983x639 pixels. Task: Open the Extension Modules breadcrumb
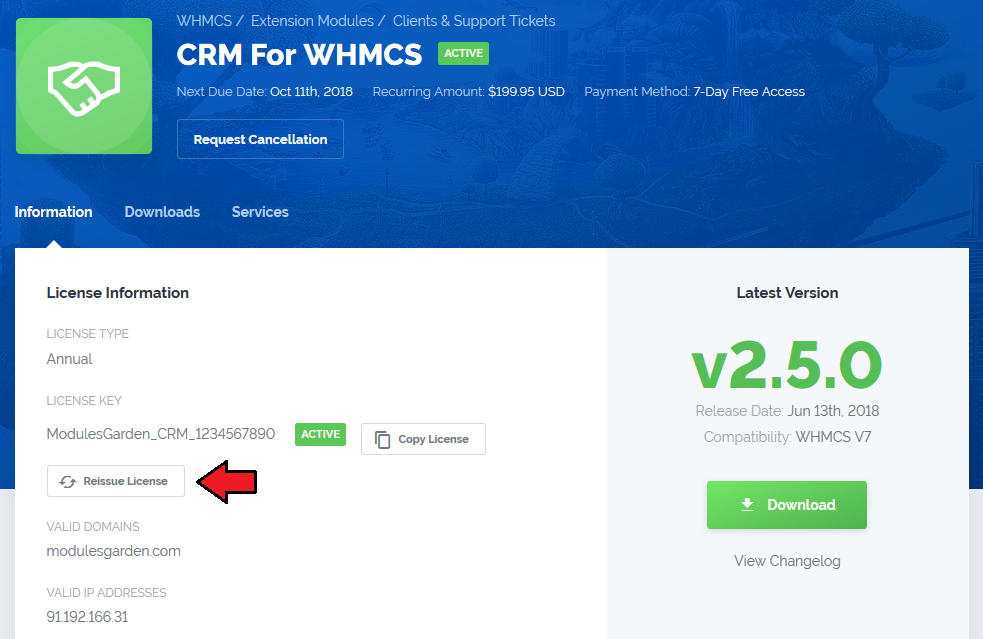click(x=312, y=21)
